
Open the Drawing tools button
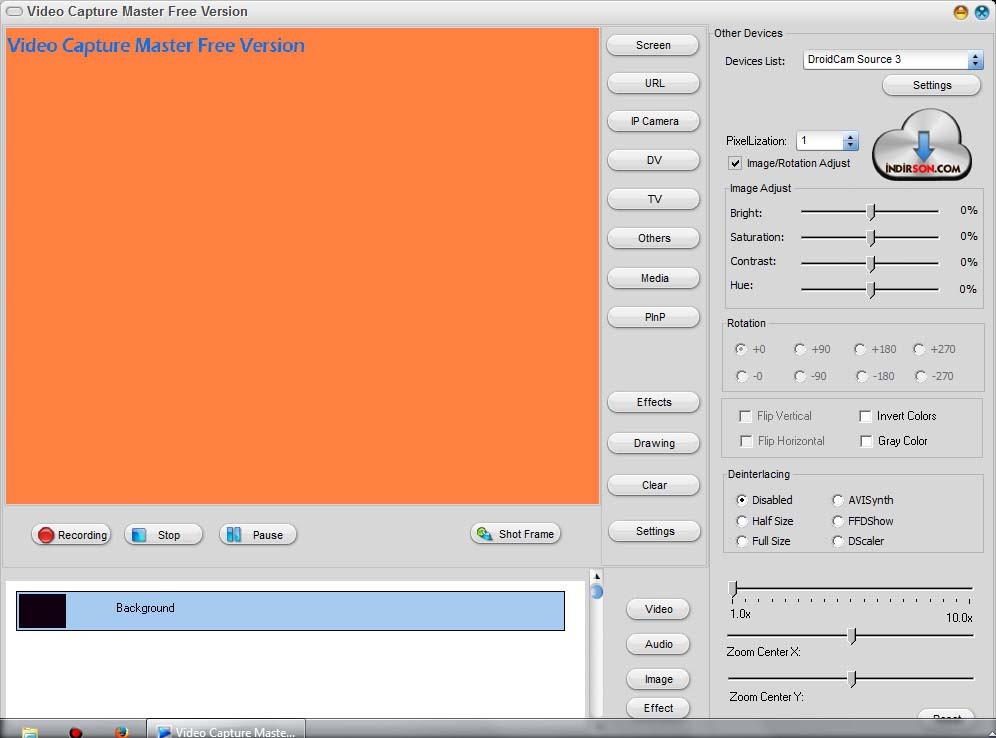654,443
